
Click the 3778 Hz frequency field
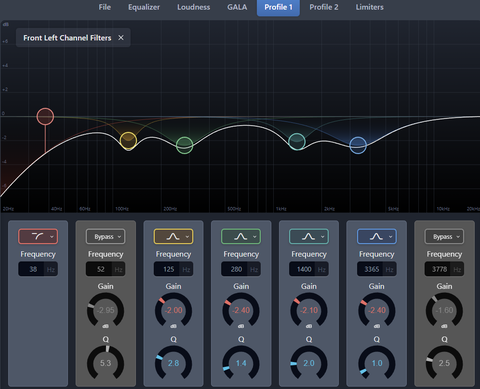click(x=444, y=269)
